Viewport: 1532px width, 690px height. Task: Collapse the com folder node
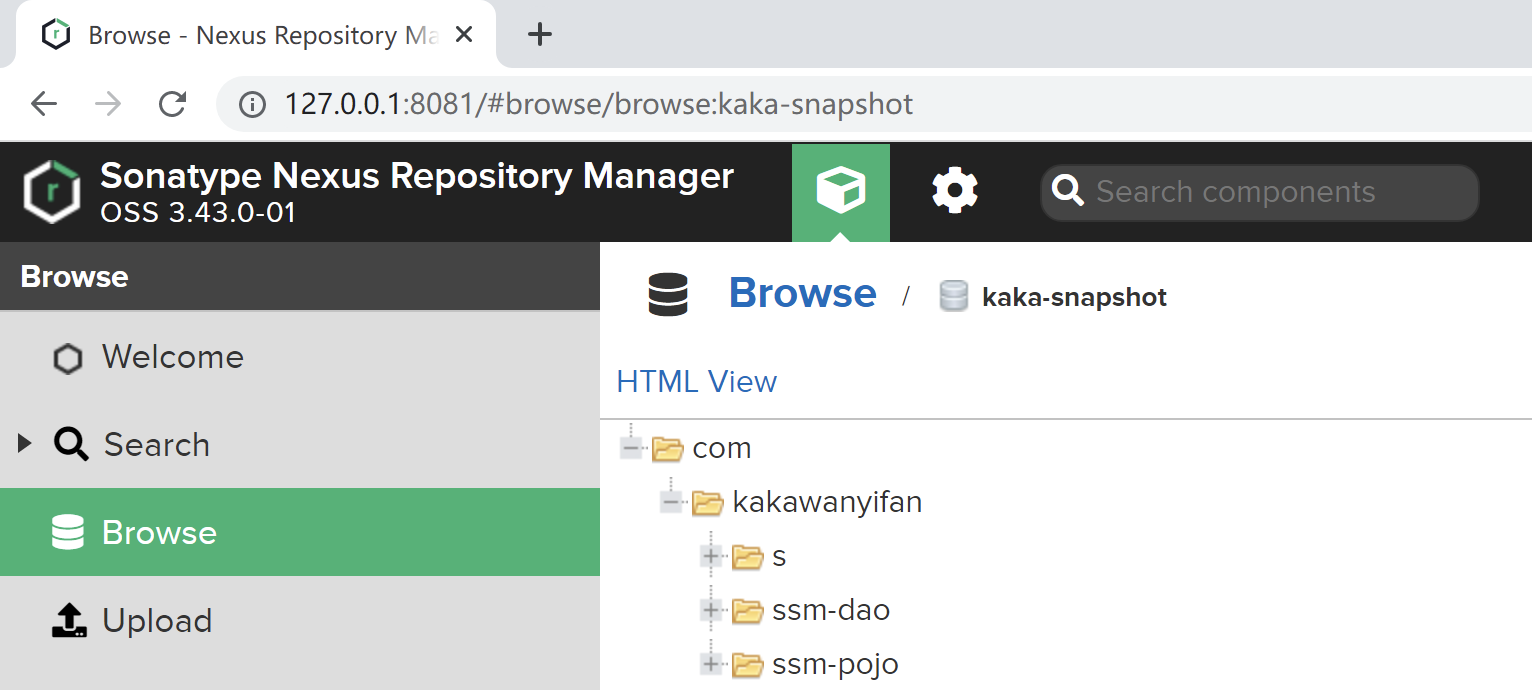click(x=630, y=448)
